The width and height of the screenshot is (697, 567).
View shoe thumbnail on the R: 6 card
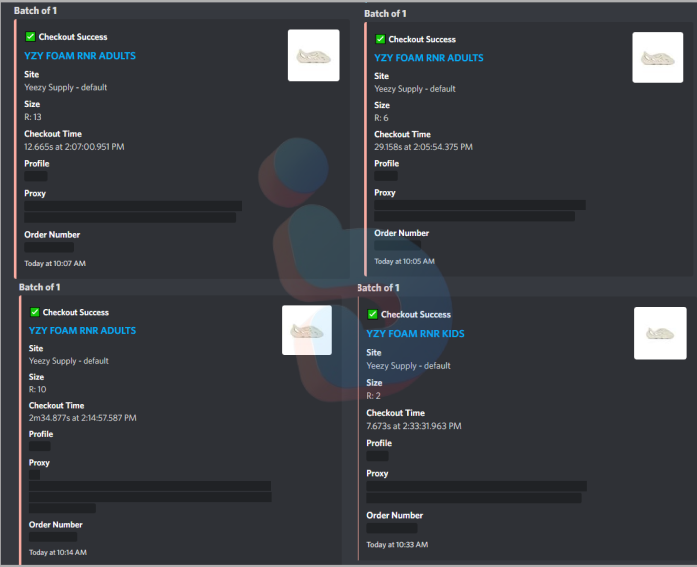pos(658,57)
